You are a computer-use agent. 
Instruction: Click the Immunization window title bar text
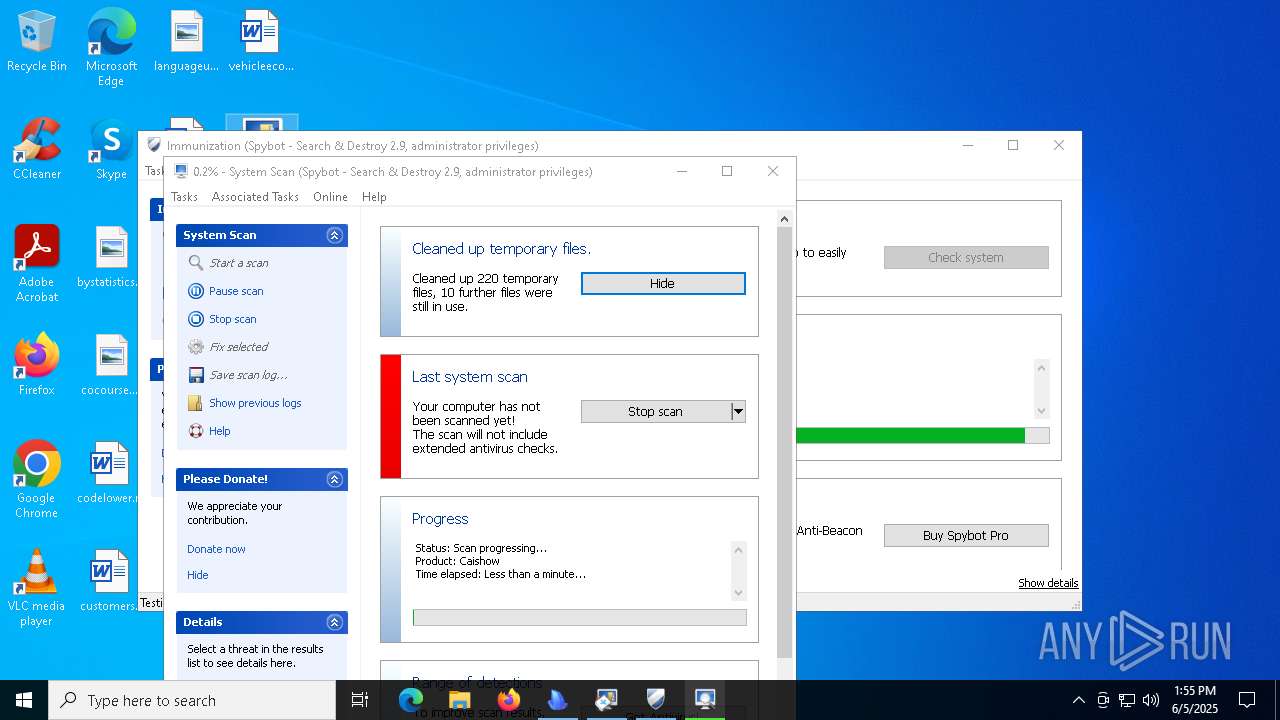pyautogui.click(x=353, y=146)
